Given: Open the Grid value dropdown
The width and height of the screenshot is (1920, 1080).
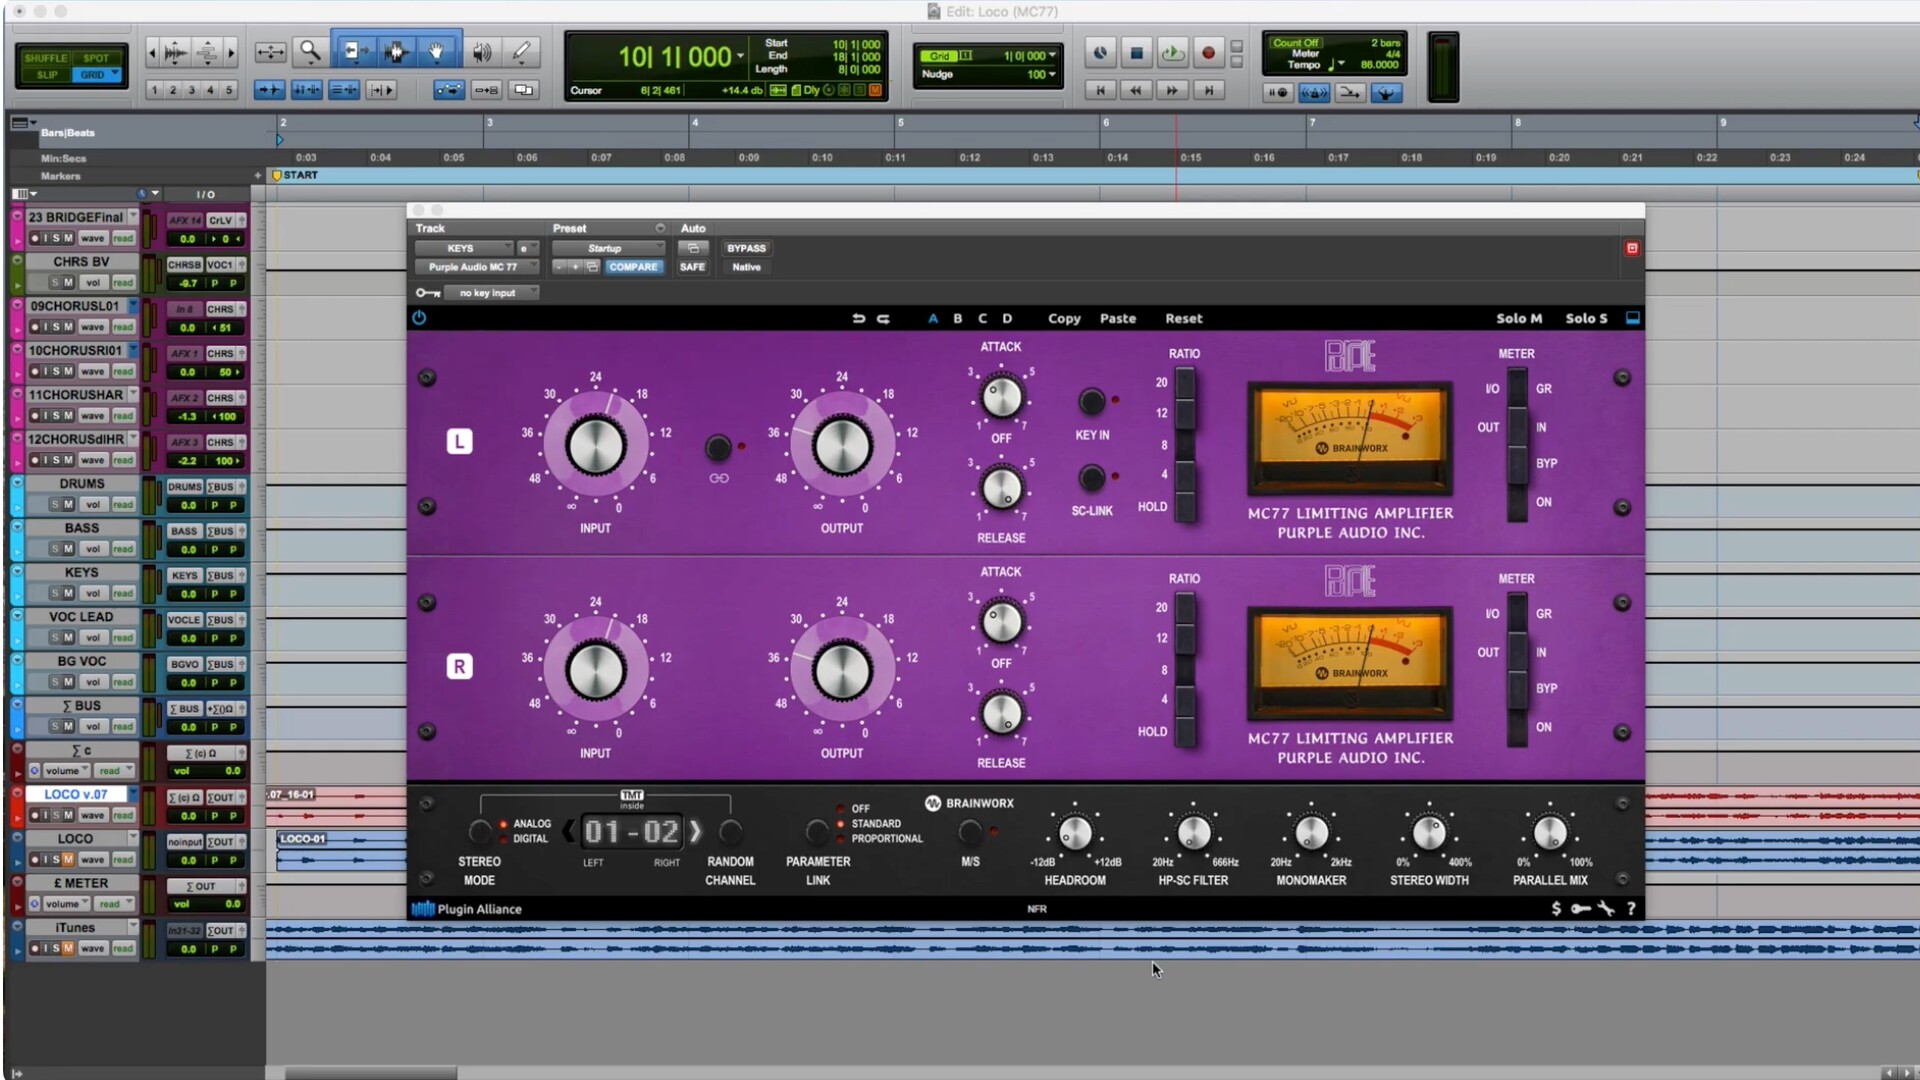Looking at the screenshot, I should (1053, 56).
